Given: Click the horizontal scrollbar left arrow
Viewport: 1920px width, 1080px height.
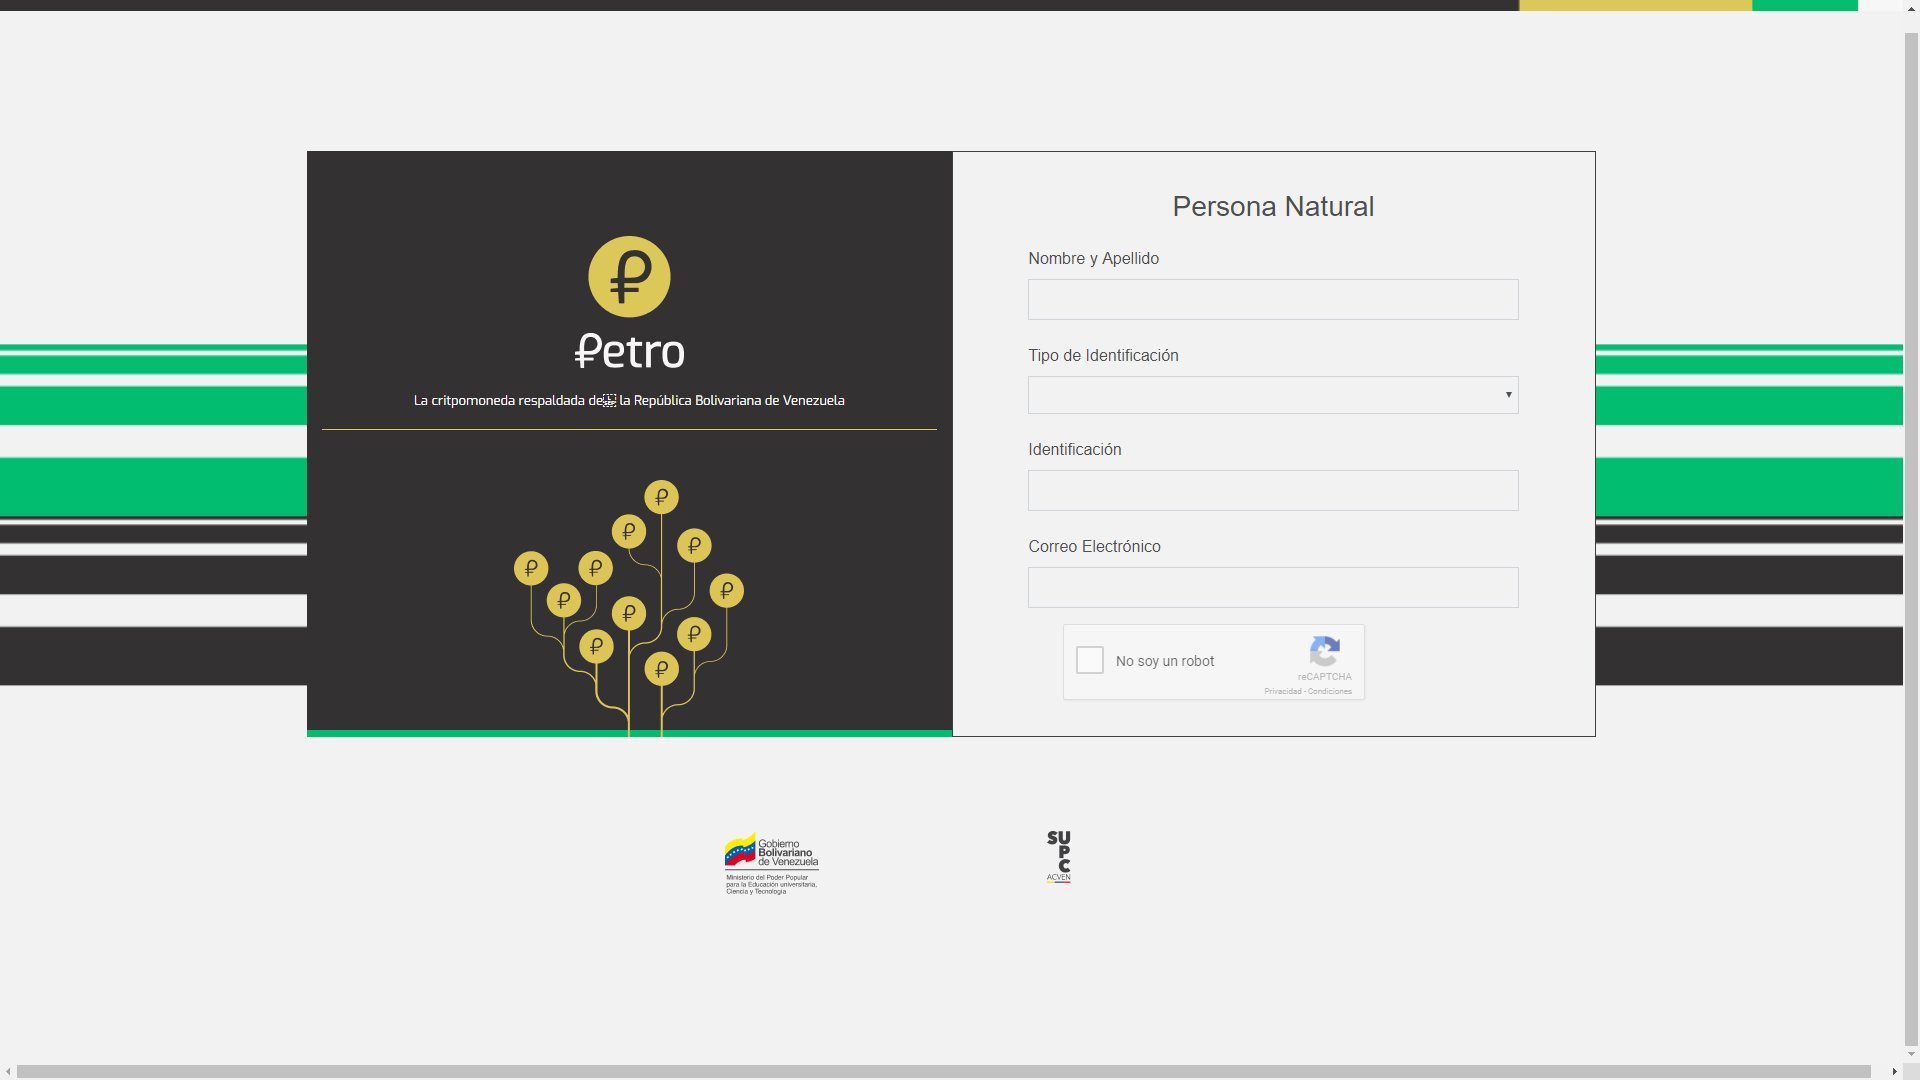Looking at the screenshot, I should [x=8, y=1072].
